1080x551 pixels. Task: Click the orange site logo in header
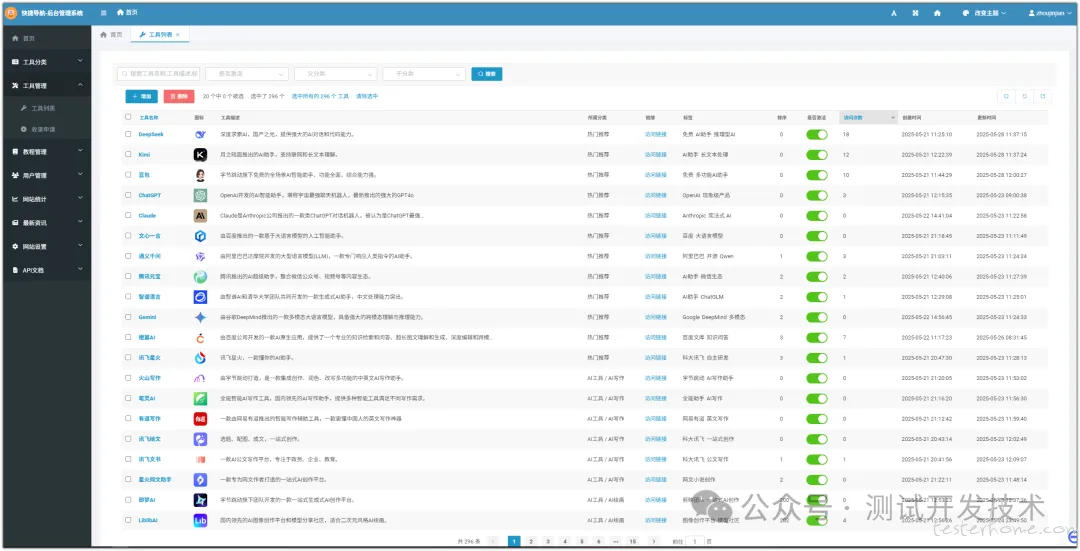point(11,13)
